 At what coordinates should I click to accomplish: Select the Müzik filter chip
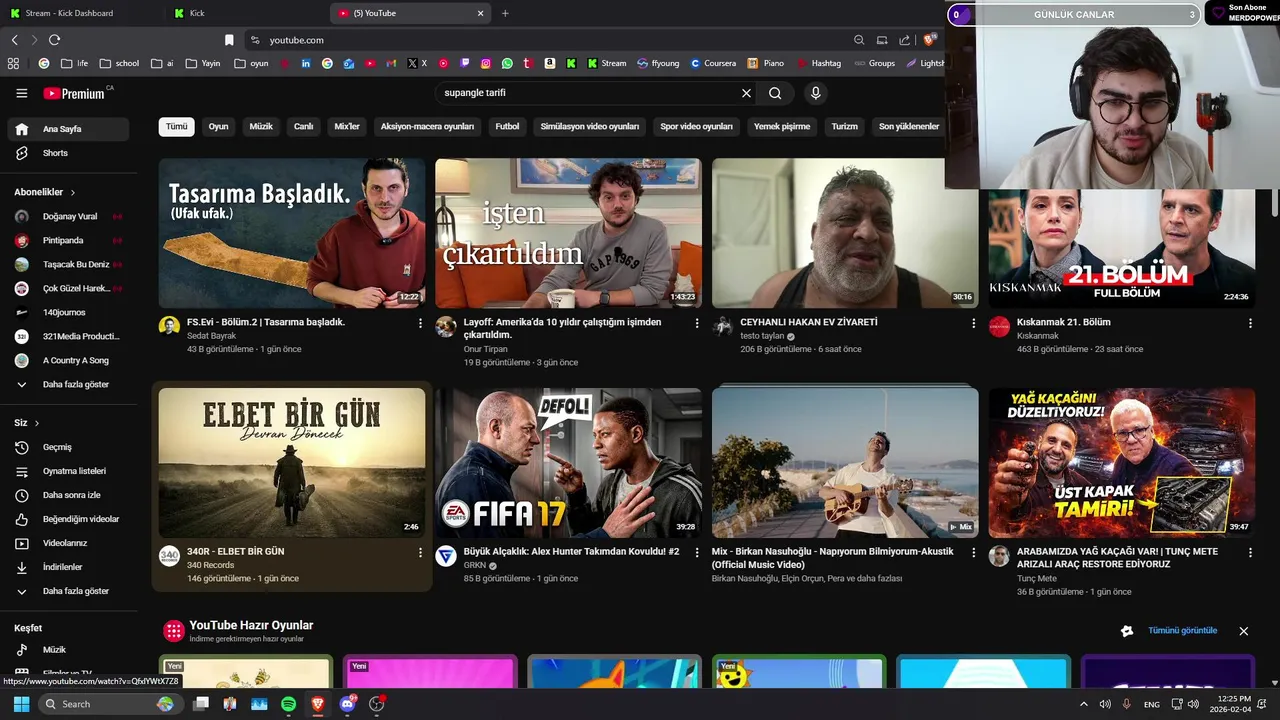[261, 127]
